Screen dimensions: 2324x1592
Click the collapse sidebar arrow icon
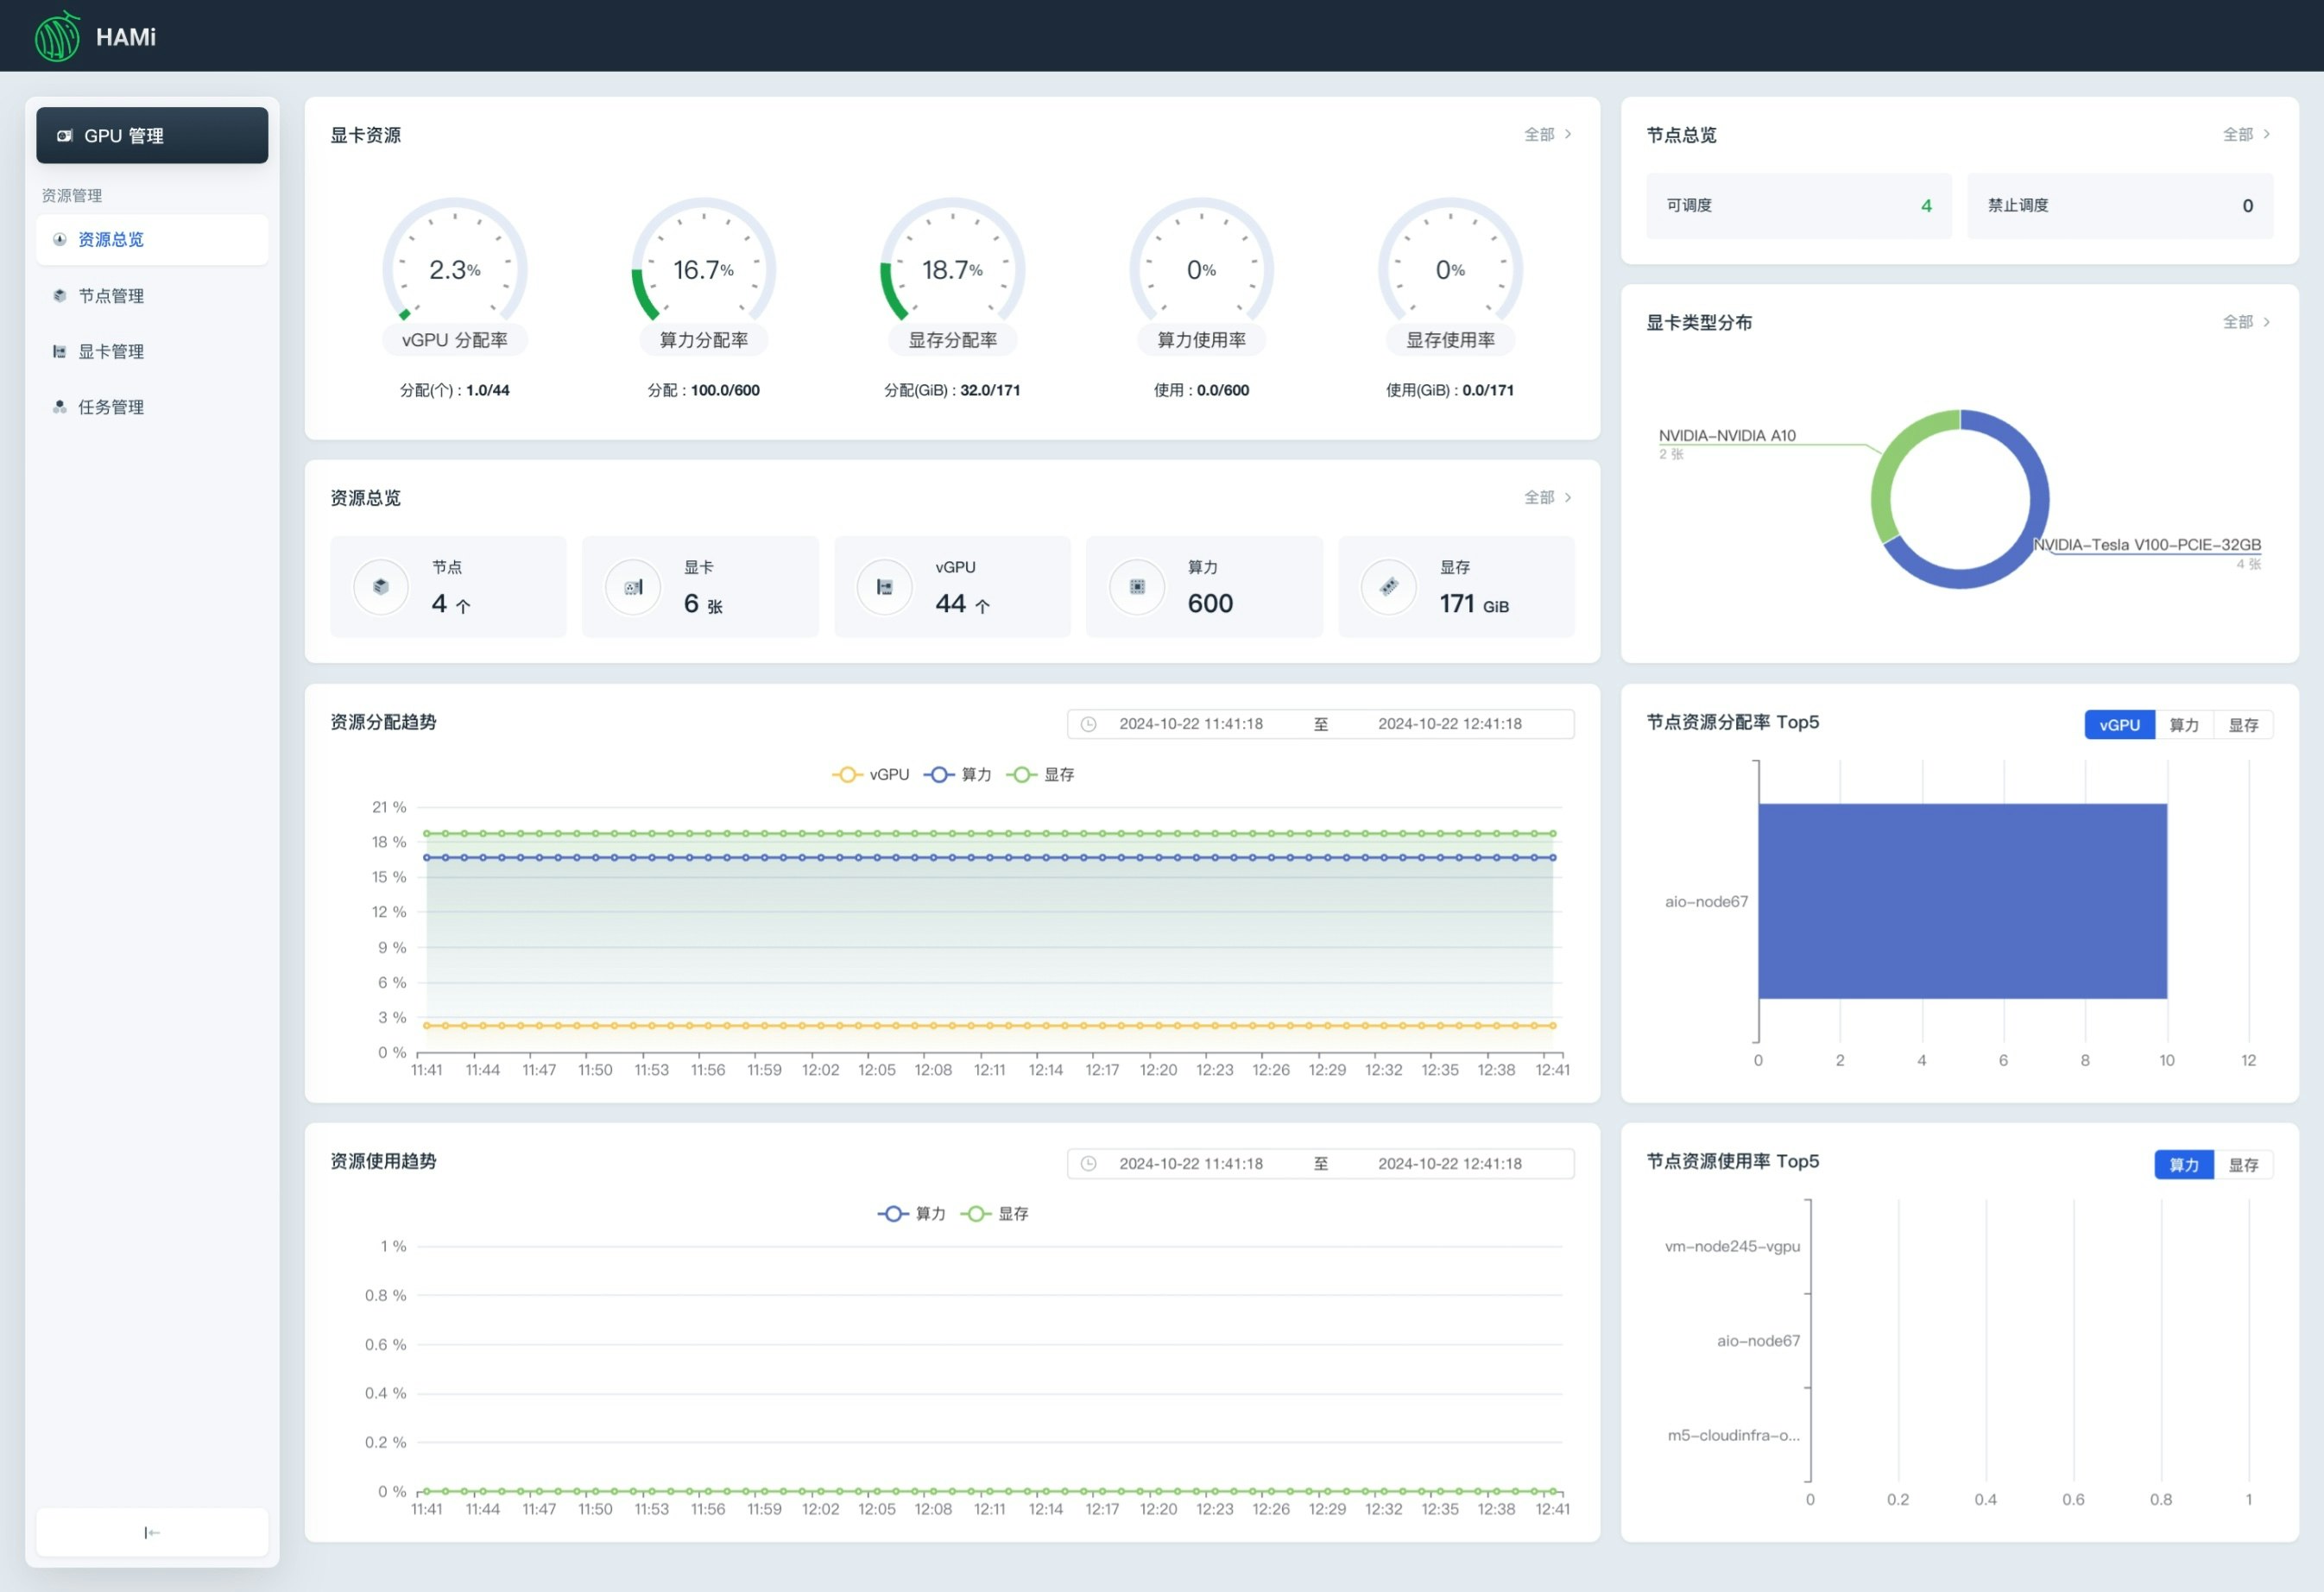point(152,1532)
